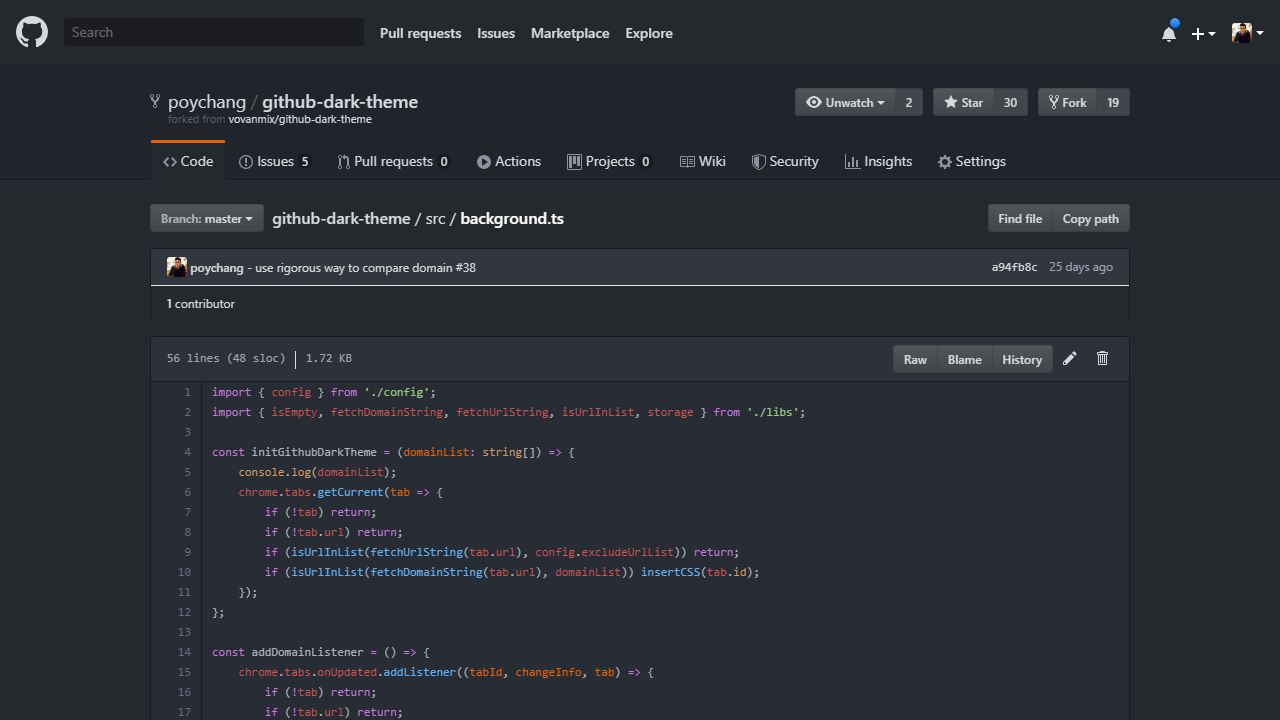
Task: Switch to the Code tab
Action: tap(188, 162)
